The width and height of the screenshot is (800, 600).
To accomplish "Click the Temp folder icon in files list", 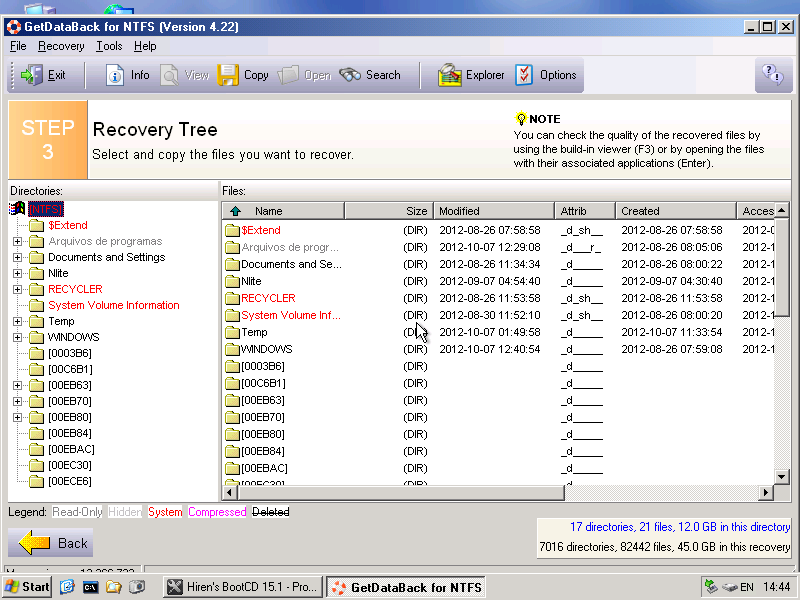I will (233, 332).
